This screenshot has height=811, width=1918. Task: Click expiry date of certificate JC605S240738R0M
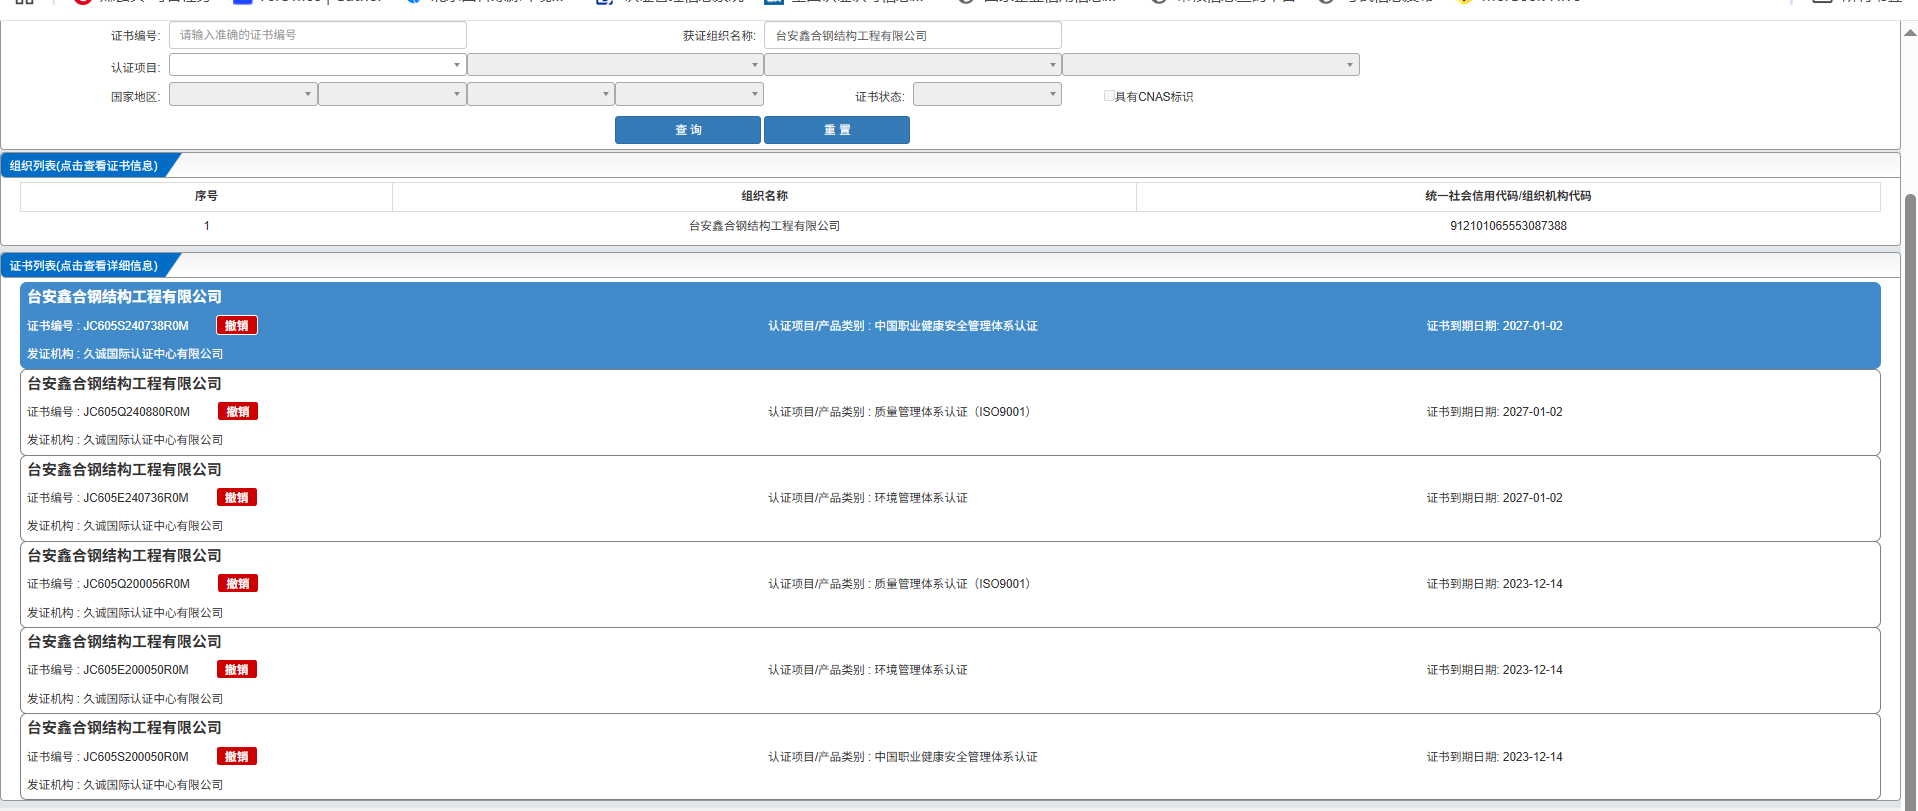tap(1494, 326)
